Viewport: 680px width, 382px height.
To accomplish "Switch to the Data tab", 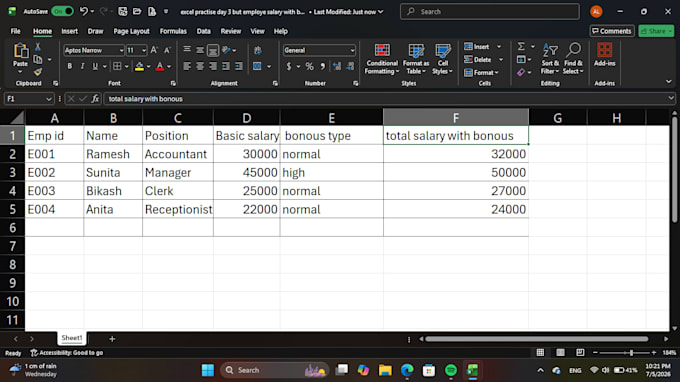I will click(x=203, y=31).
